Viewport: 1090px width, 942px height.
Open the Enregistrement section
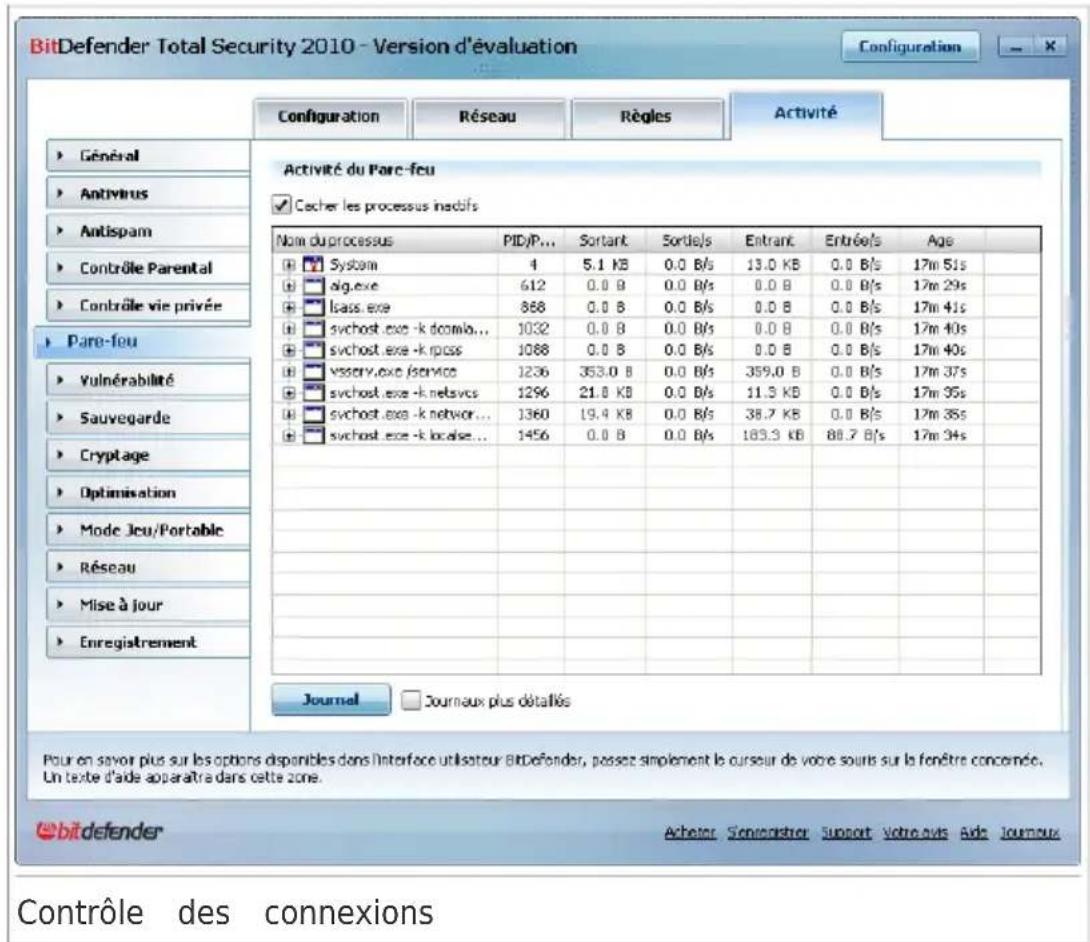pos(148,643)
